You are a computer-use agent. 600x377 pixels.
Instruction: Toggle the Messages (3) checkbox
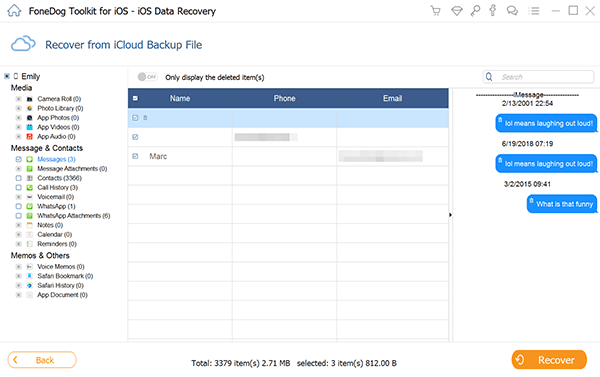coord(18,159)
